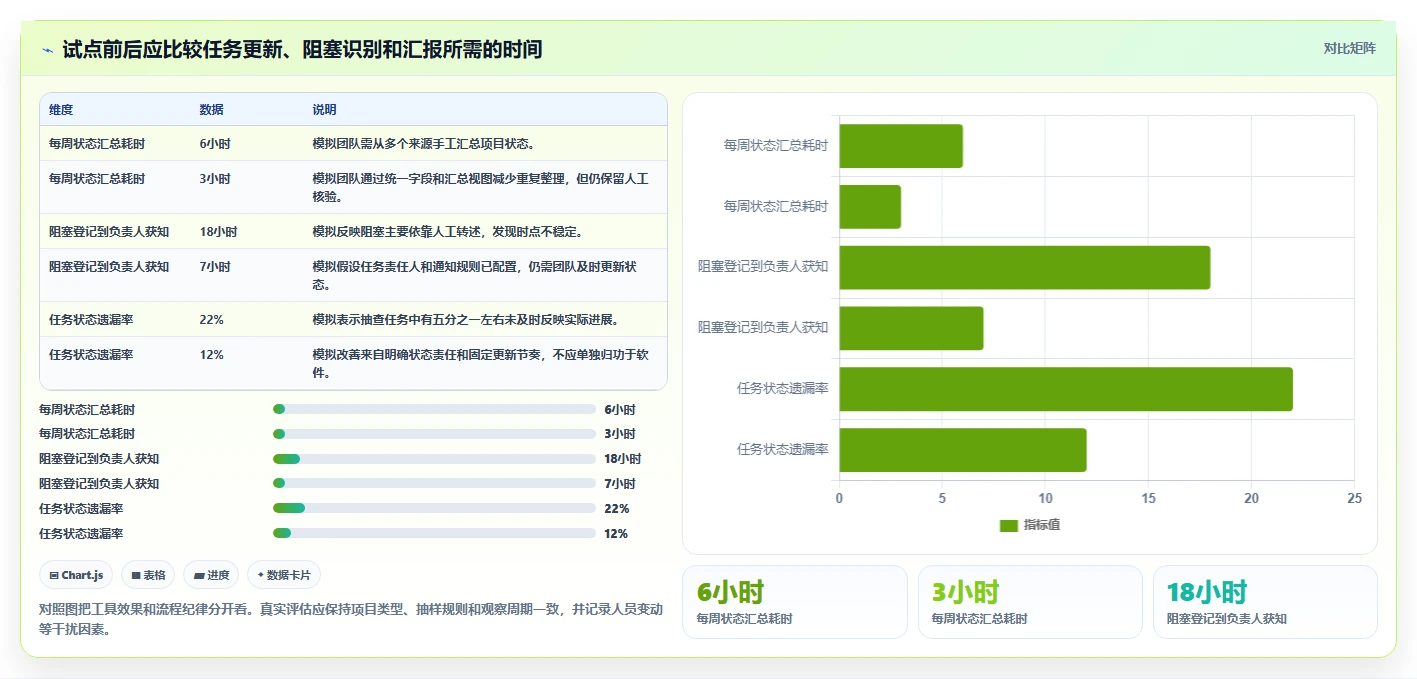Click the progress bar labeled 7小时
This screenshot has width=1417, height=679.
(434, 484)
